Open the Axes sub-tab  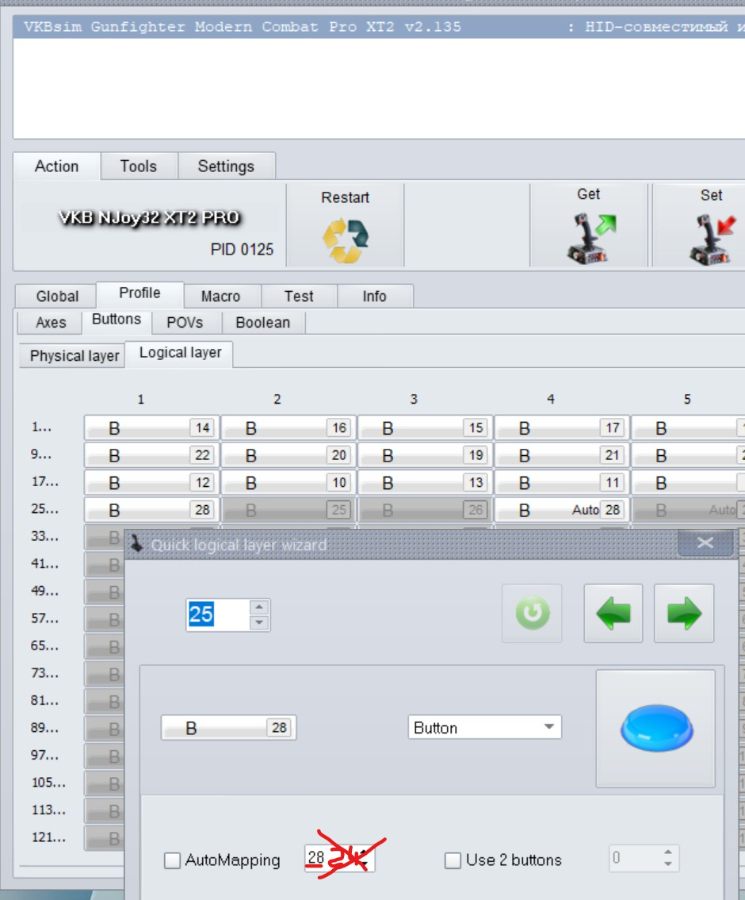click(x=51, y=323)
